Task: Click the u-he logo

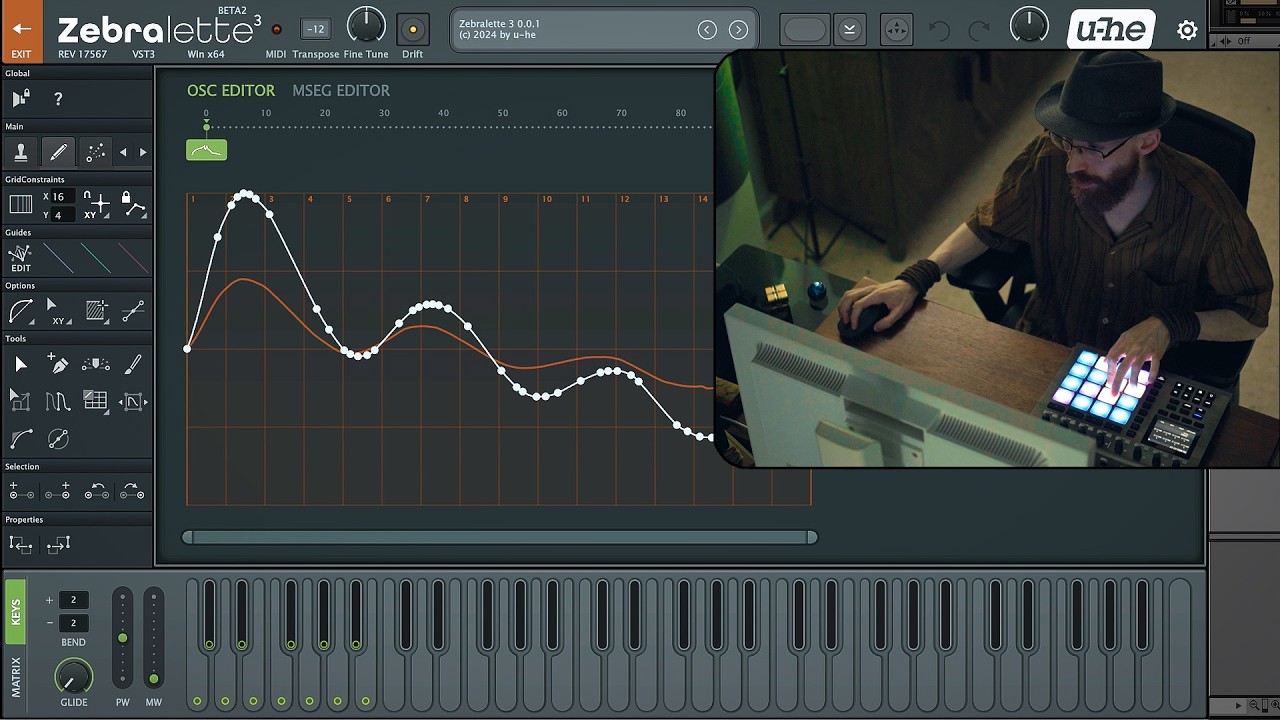Action: click(1111, 30)
